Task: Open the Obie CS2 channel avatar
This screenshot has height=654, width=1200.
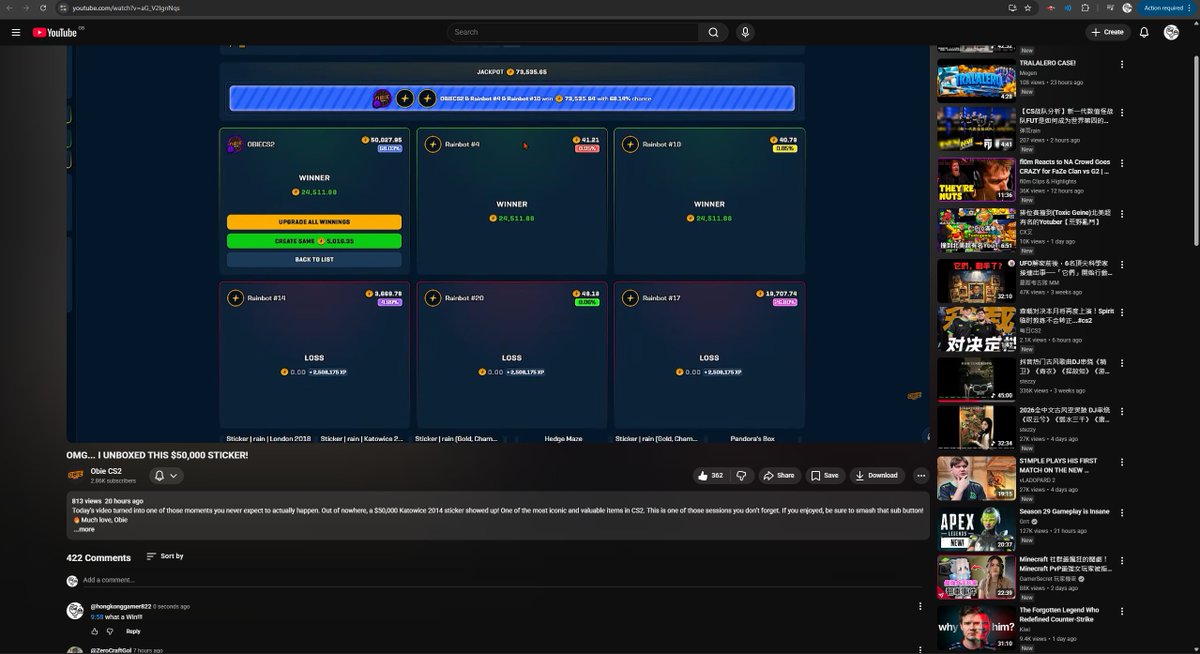Action: pyautogui.click(x=75, y=475)
